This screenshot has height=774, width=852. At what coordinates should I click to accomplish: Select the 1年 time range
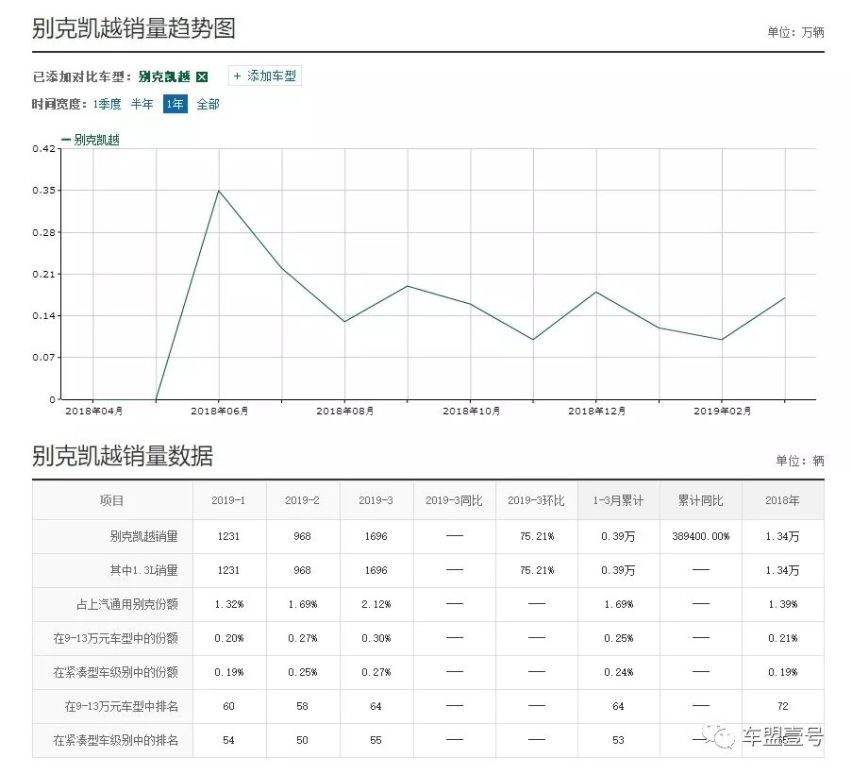[175, 104]
